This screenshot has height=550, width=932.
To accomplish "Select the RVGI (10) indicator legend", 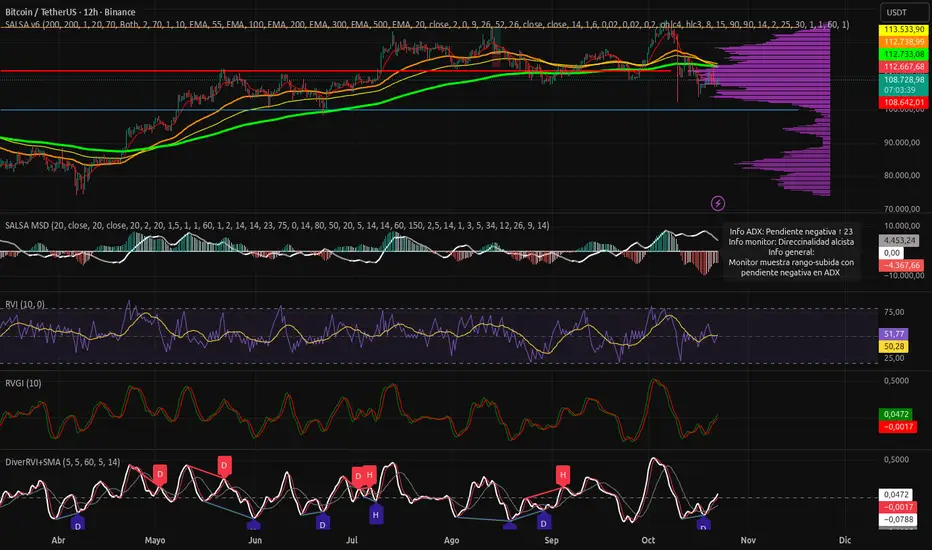I will [x=23, y=383].
